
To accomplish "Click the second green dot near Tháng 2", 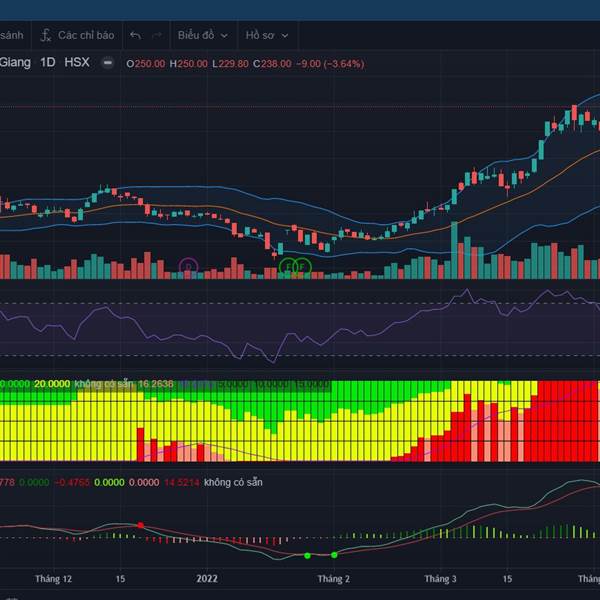I will 334,554.
